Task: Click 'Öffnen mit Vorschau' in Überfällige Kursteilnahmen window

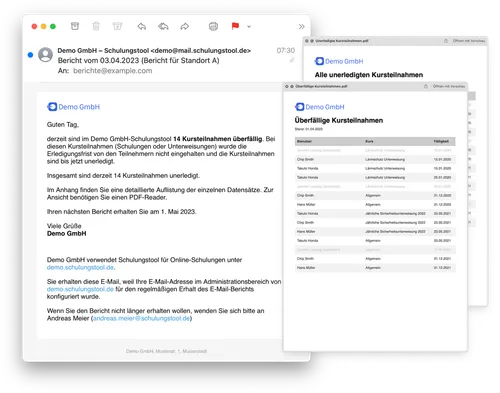Action: click(x=449, y=86)
